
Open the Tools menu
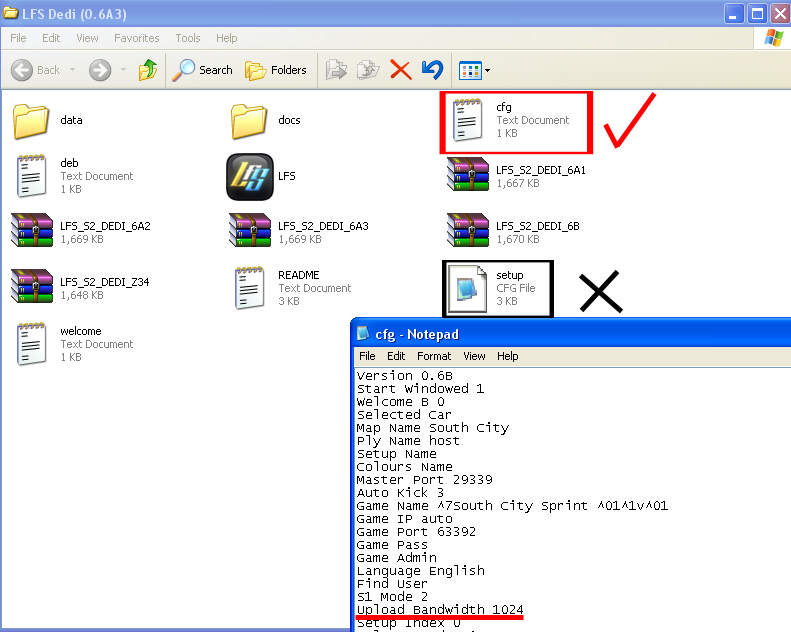coord(188,38)
